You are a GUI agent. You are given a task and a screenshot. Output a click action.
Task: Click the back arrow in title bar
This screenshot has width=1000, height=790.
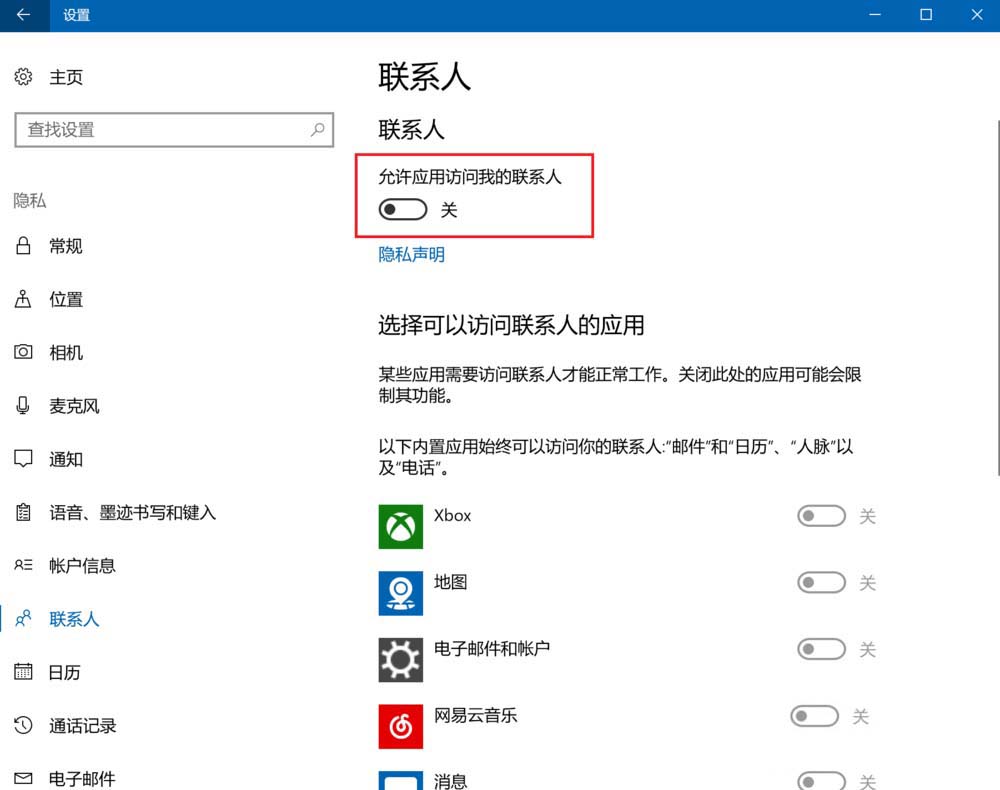[x=23, y=15]
